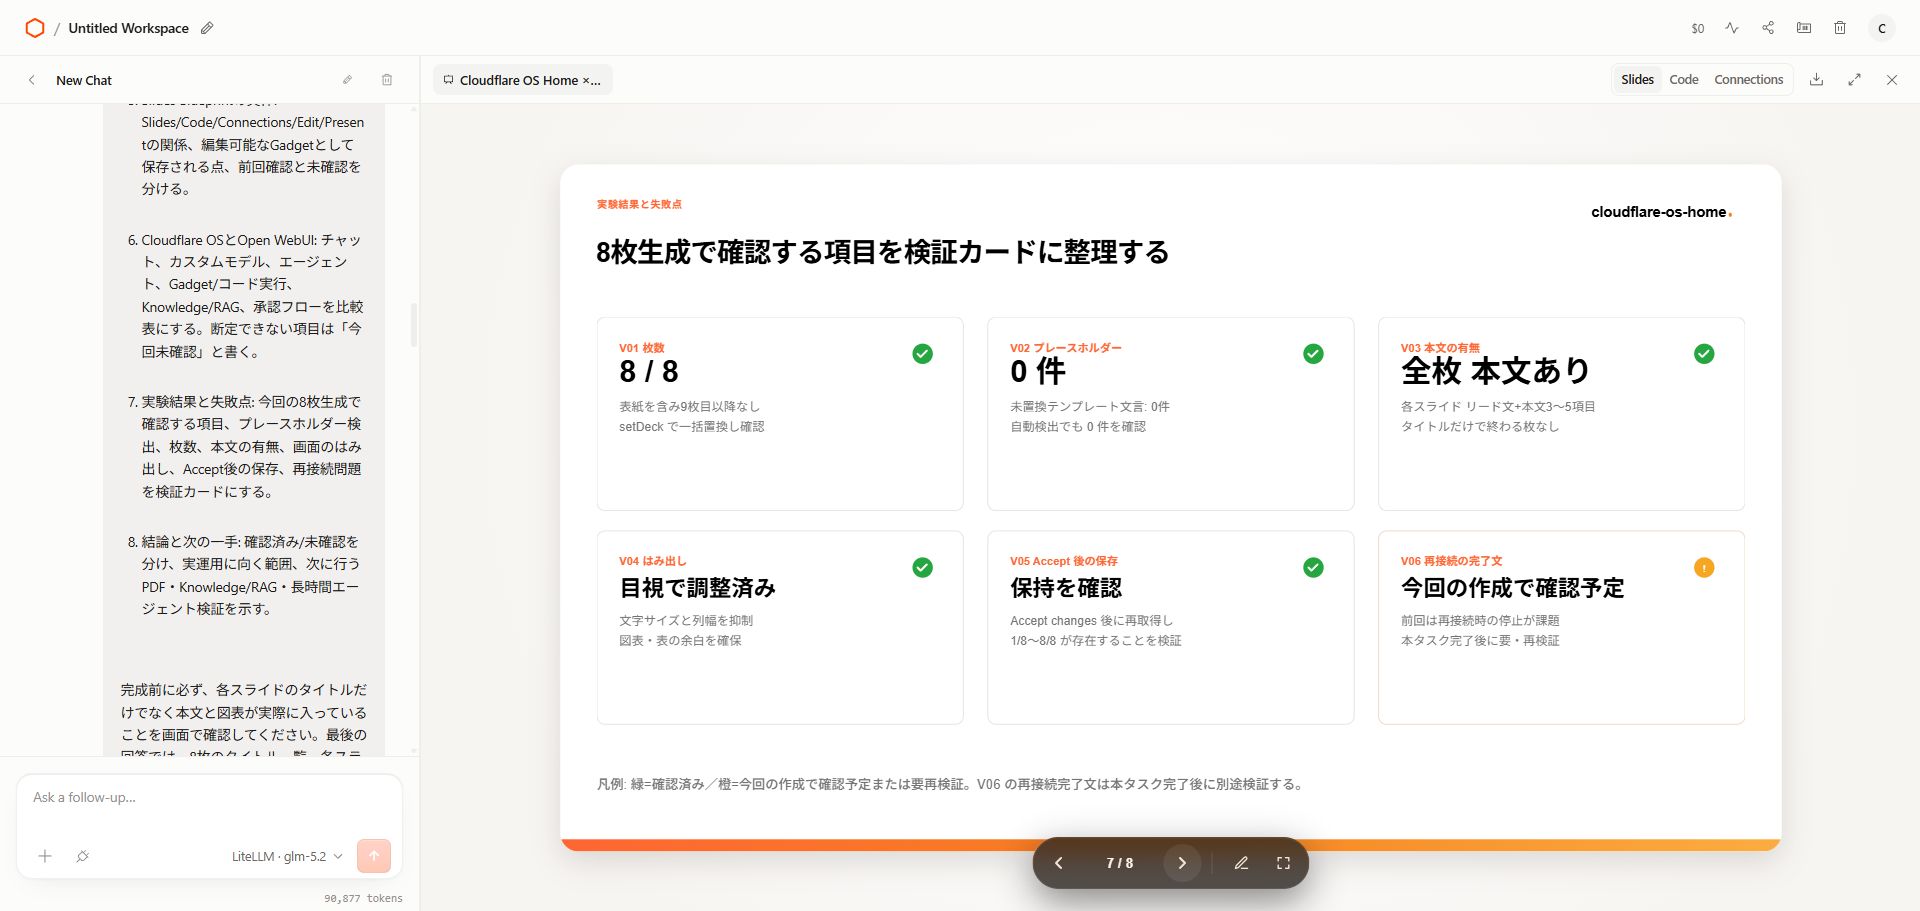
Task: Switch to the Code tab
Action: pos(1684,80)
